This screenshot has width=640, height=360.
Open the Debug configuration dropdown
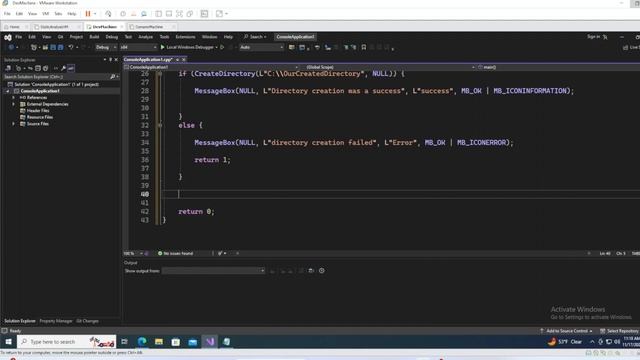pos(106,47)
